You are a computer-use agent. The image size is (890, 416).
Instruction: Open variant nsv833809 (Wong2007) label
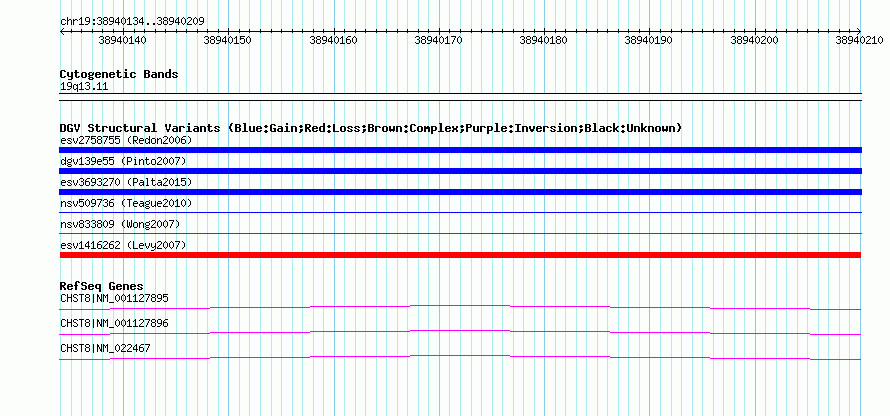[x=120, y=224]
